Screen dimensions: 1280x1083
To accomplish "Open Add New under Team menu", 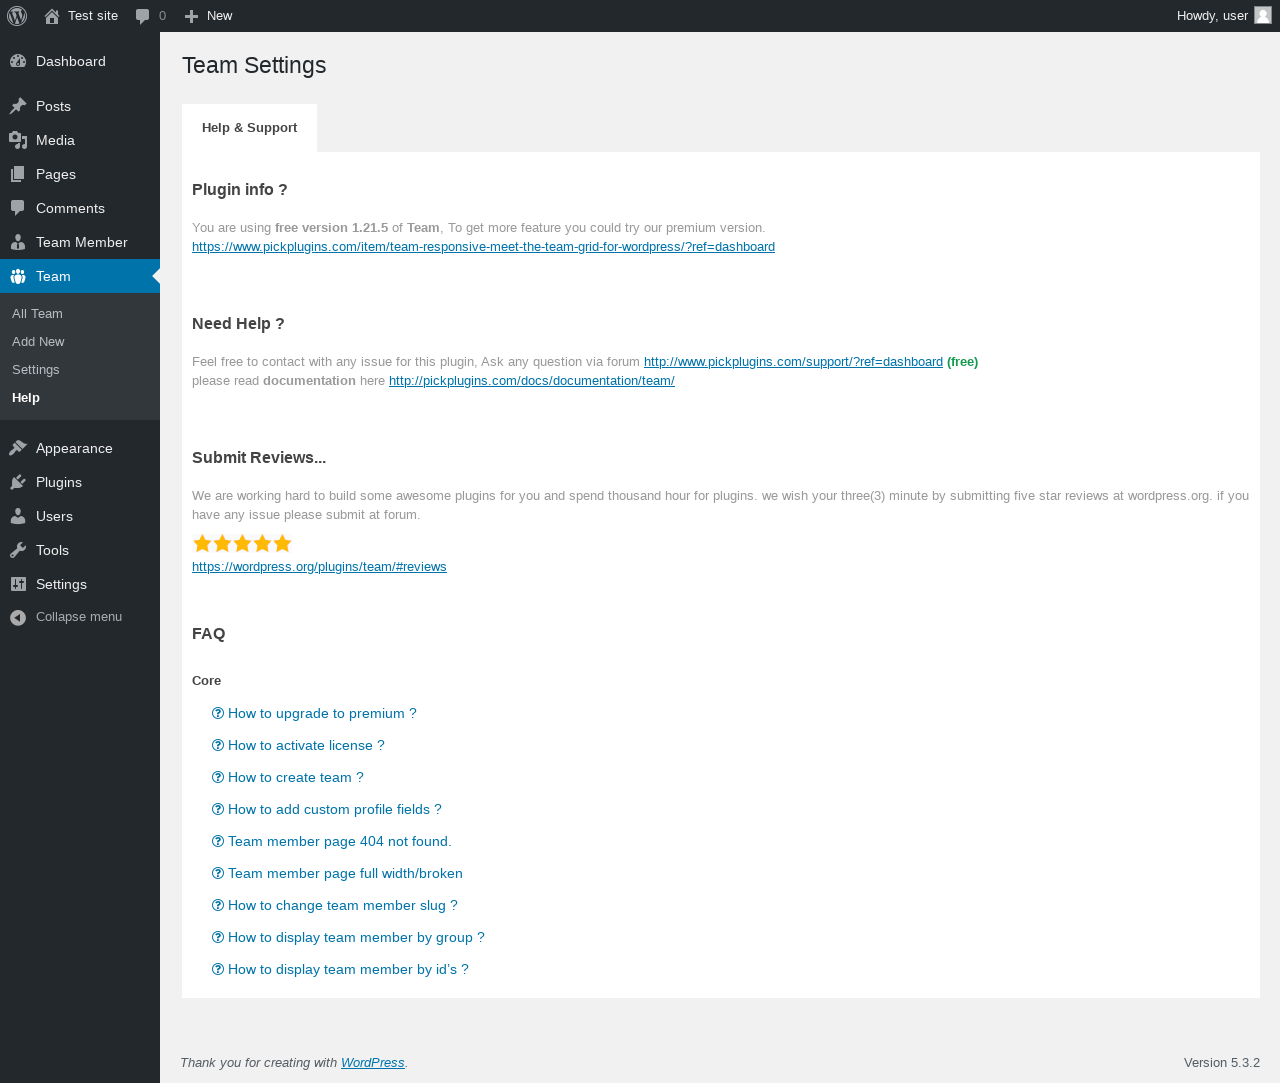I will (x=80, y=341).
